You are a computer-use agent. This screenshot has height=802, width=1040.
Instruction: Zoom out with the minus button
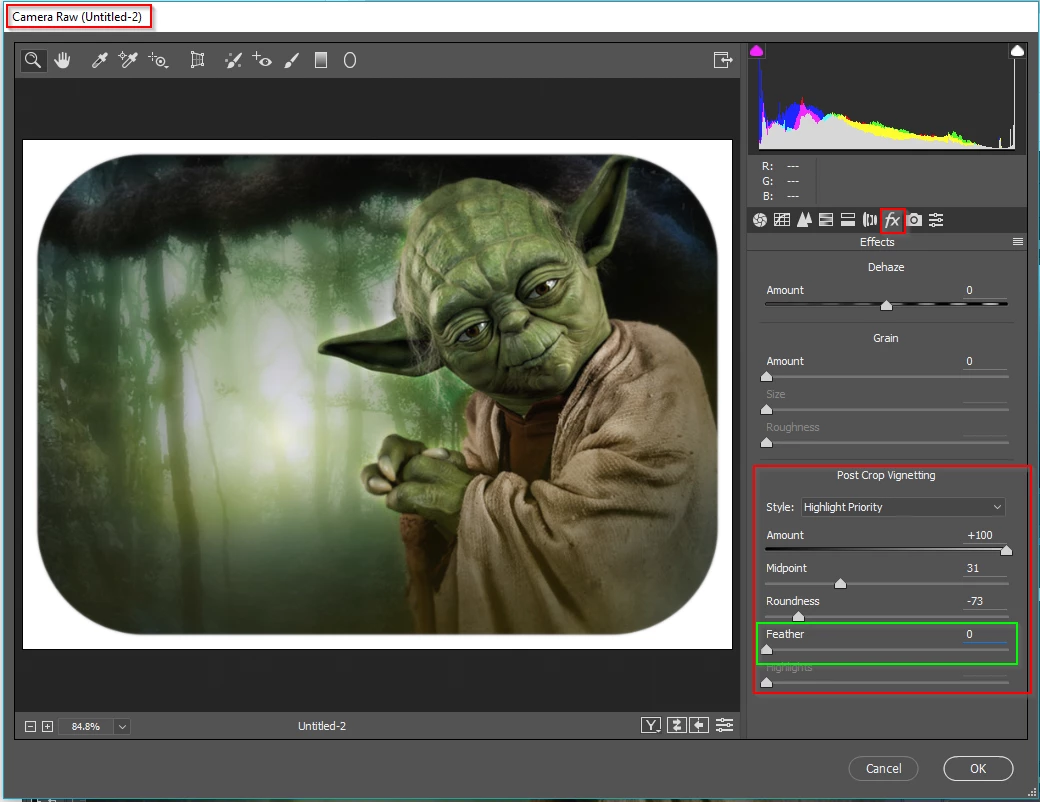[x=31, y=726]
